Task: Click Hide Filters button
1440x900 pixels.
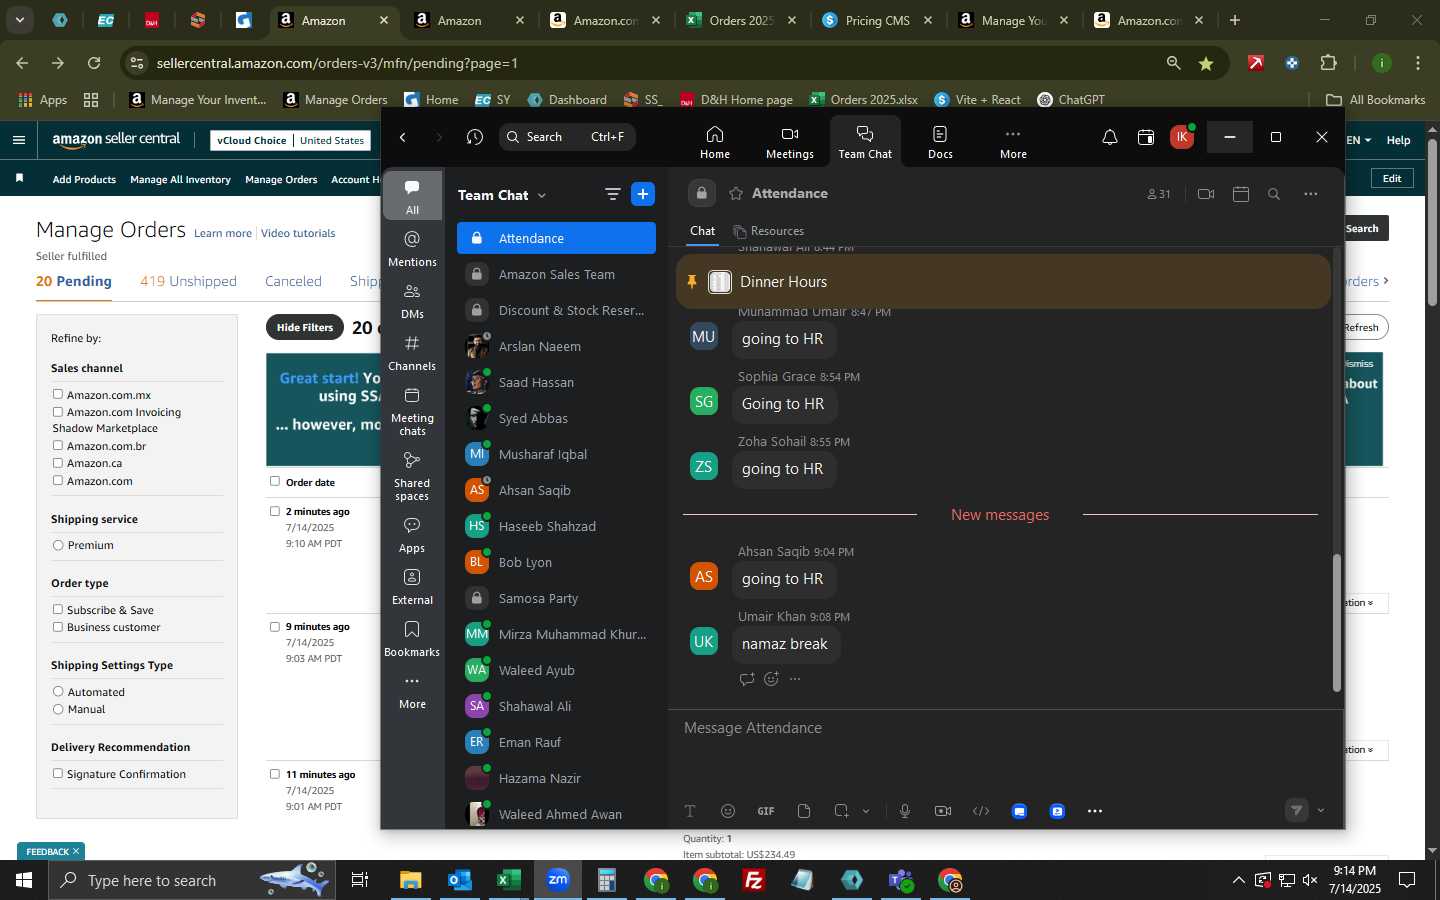Action: click(x=305, y=327)
